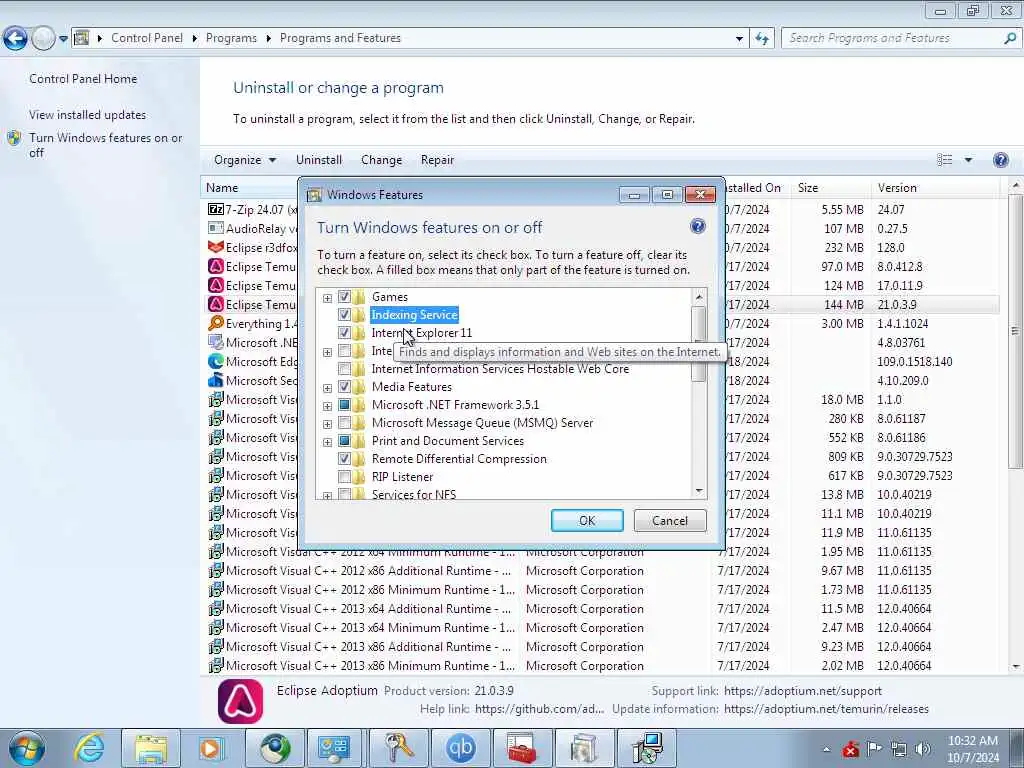Click Programs in the breadcrumb path
1024x768 pixels.
231,38
